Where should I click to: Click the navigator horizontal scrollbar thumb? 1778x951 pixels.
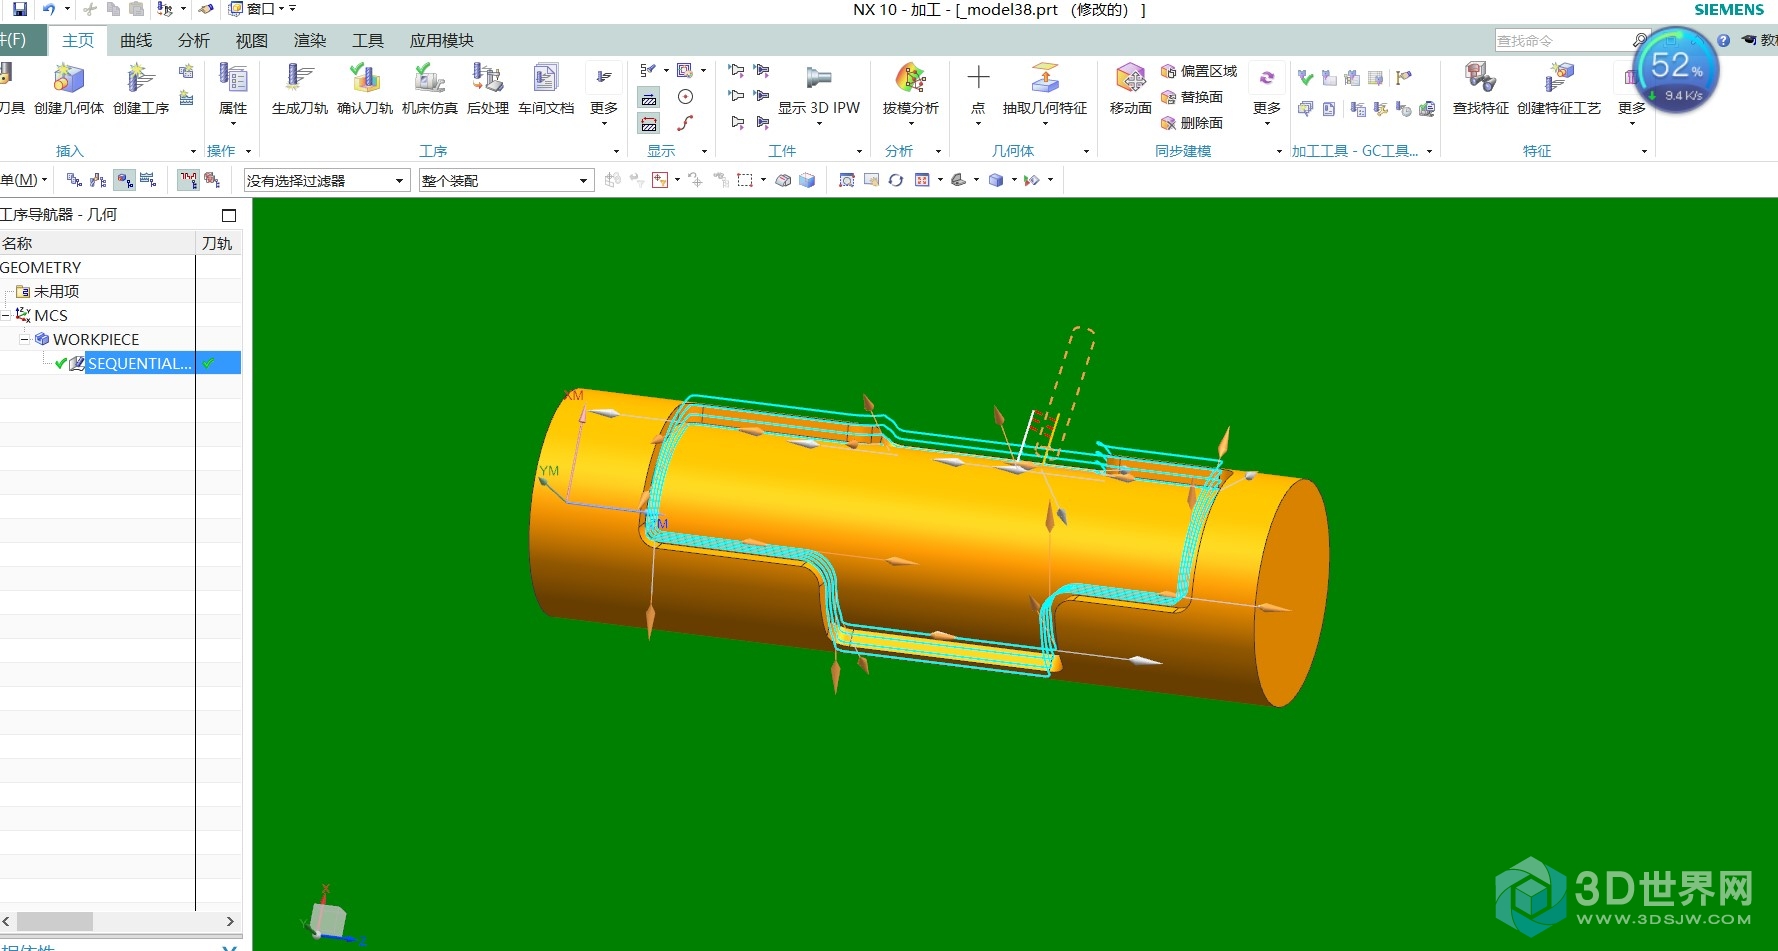click(55, 921)
